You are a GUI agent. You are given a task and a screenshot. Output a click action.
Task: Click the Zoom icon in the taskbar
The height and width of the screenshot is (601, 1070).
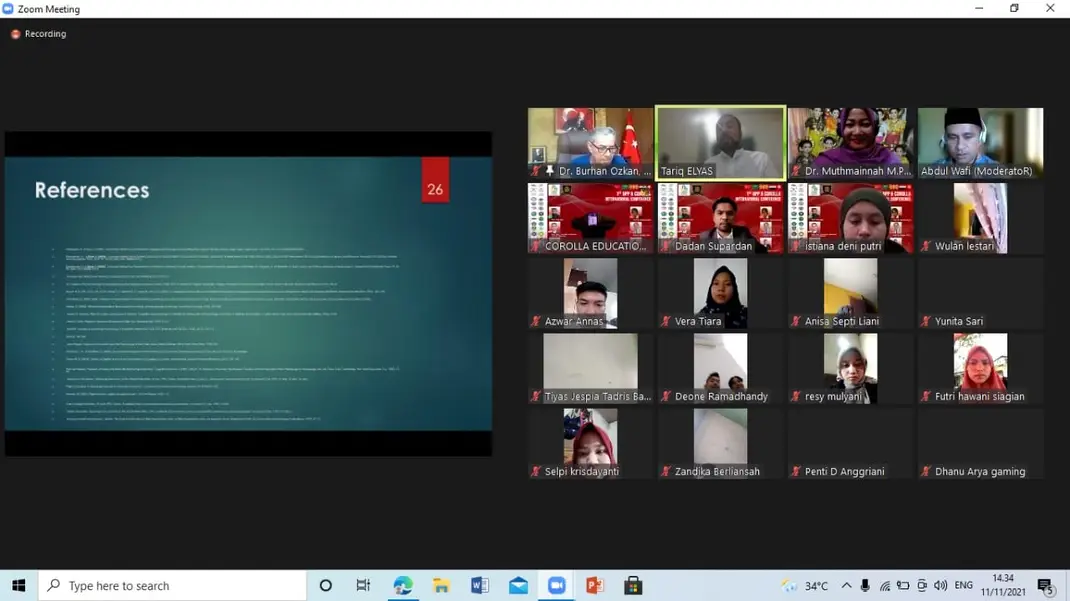(556, 586)
